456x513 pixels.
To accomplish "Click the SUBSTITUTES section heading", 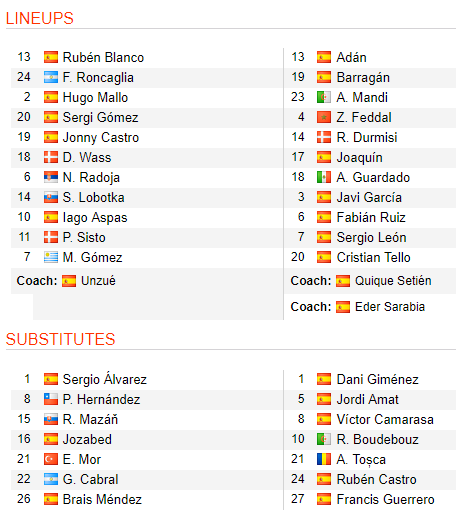I will 60,339.
